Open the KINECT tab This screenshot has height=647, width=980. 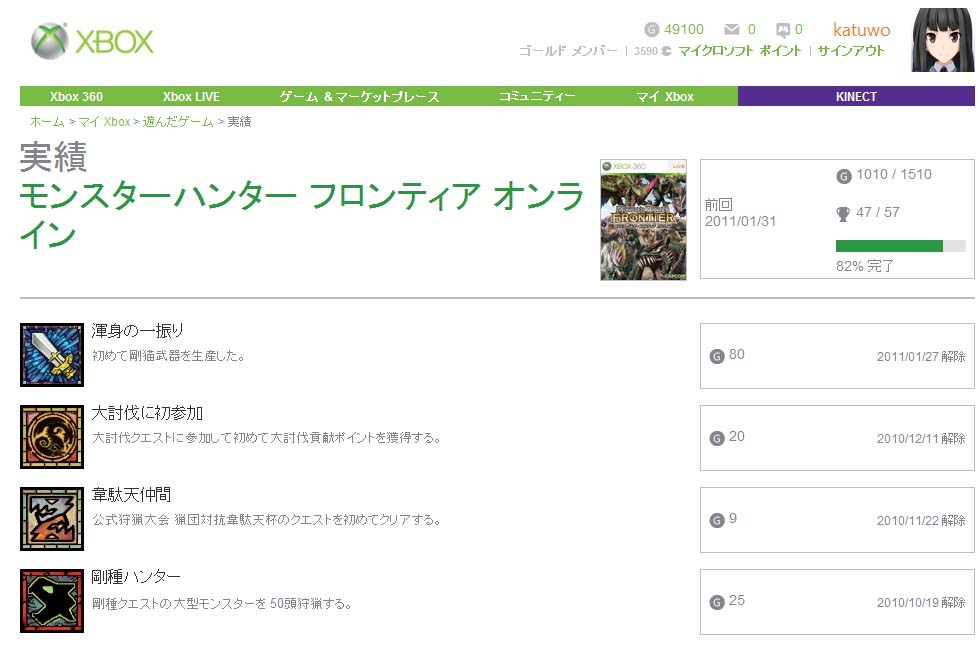pos(856,96)
